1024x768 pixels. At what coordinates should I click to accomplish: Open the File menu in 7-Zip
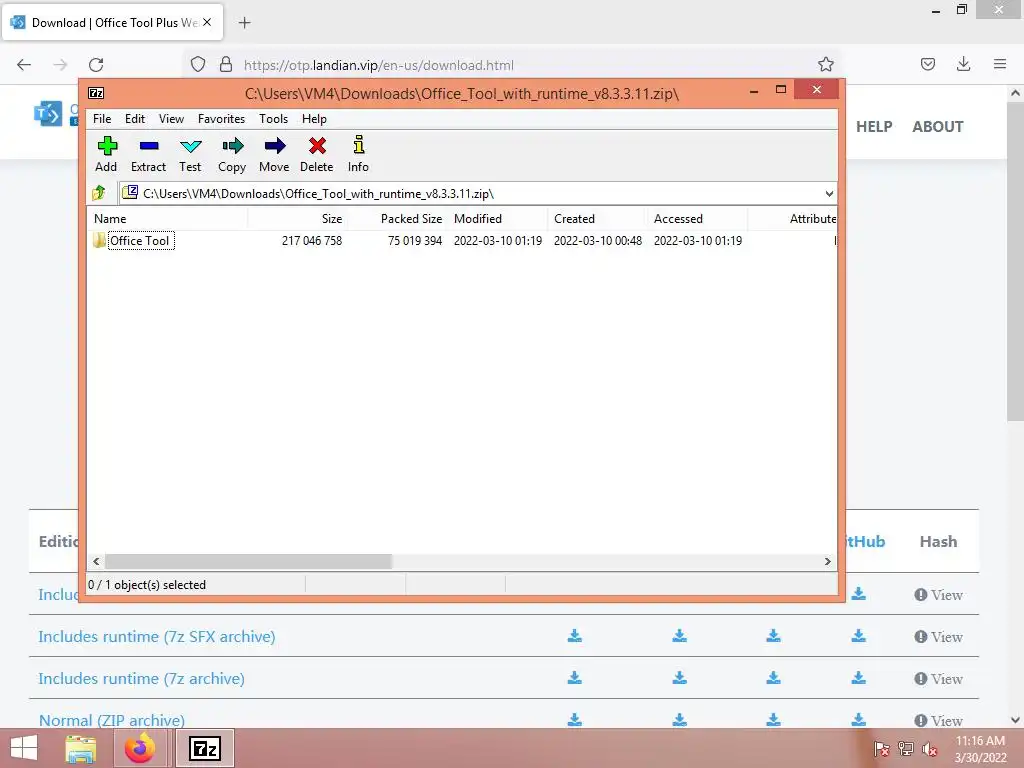point(102,119)
